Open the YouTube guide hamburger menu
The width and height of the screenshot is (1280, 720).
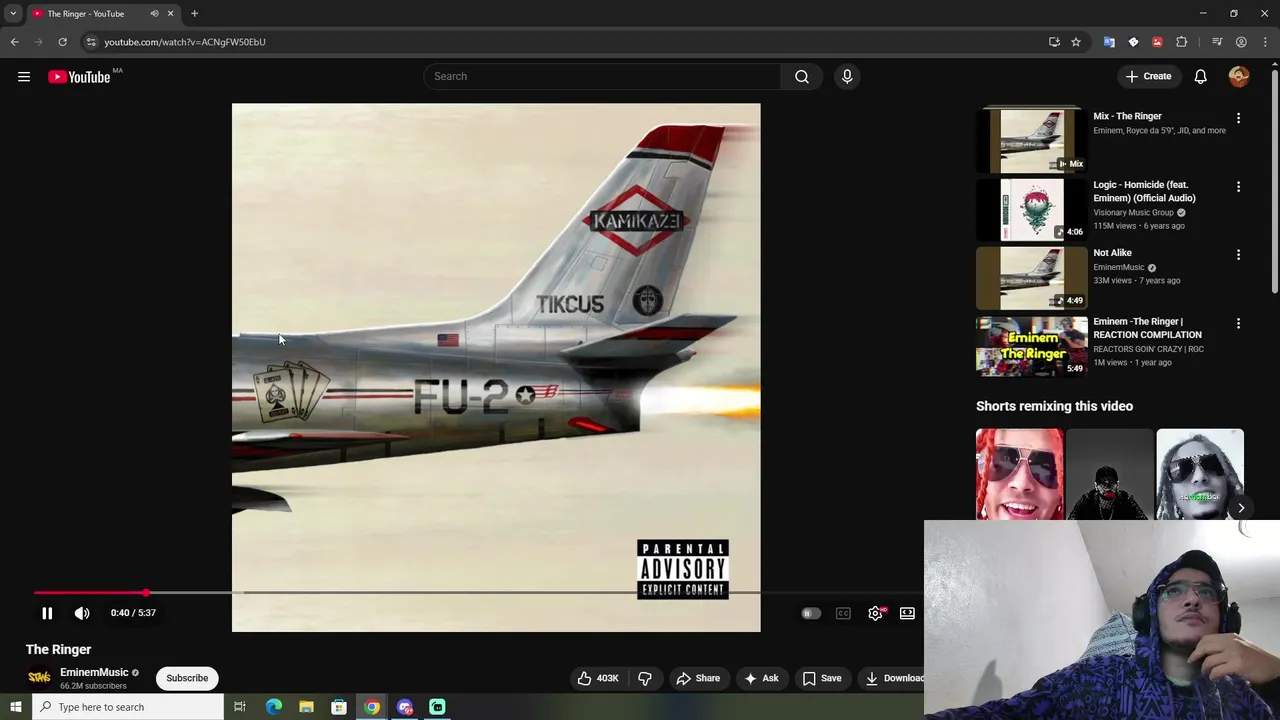pyautogui.click(x=24, y=77)
